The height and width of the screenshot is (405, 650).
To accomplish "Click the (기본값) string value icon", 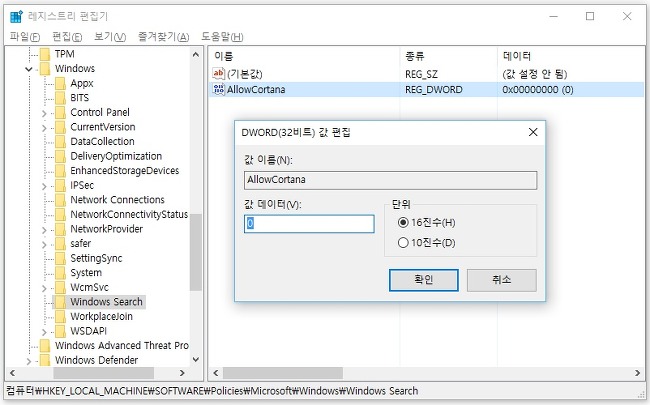I will 218,74.
